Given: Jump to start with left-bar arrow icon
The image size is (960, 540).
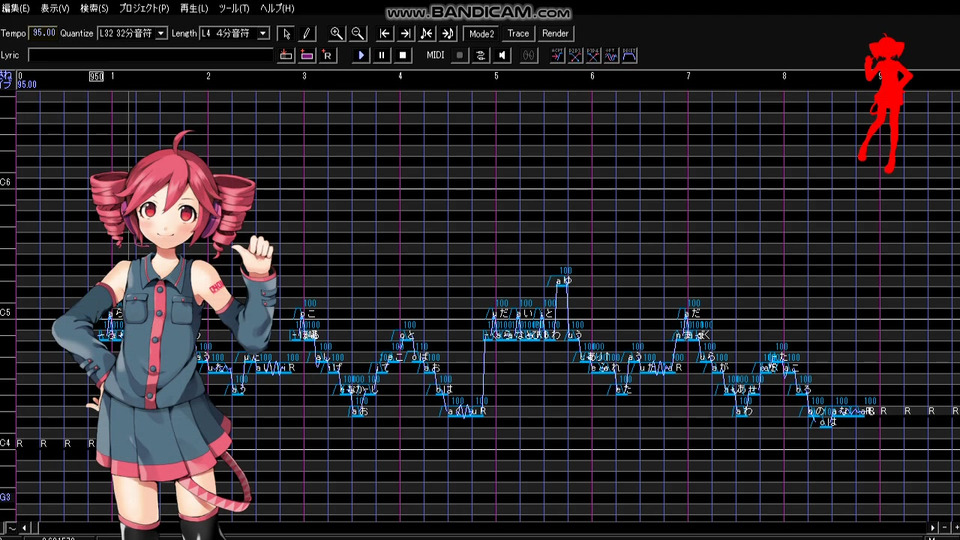Looking at the screenshot, I should 384,34.
